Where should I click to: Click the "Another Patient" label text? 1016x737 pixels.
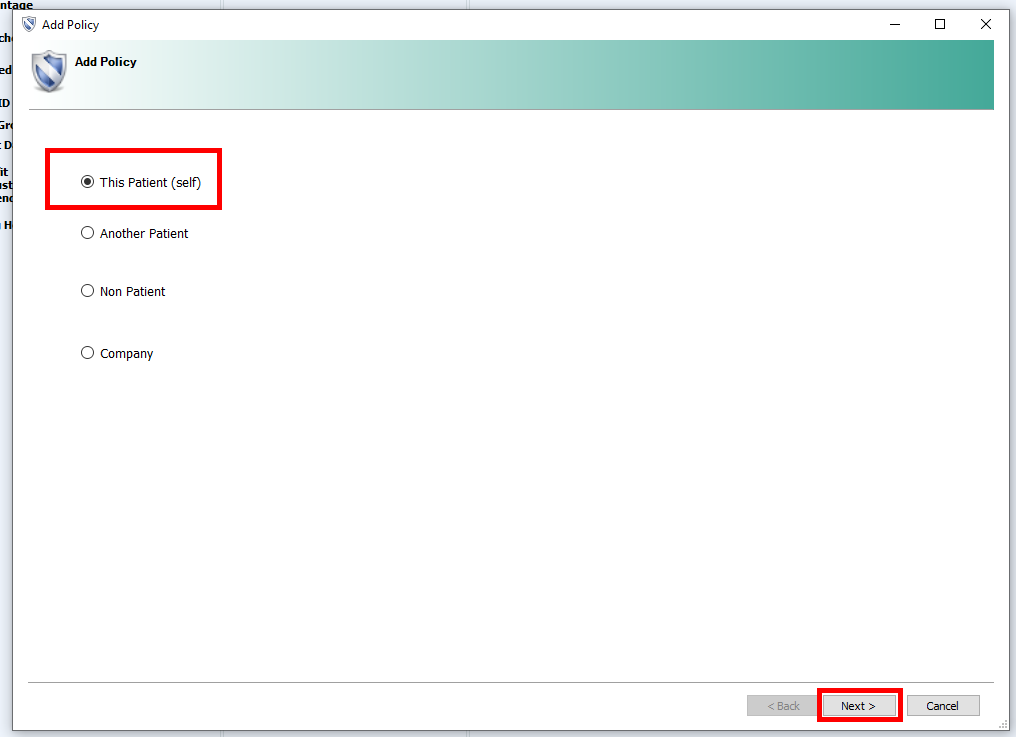point(144,234)
